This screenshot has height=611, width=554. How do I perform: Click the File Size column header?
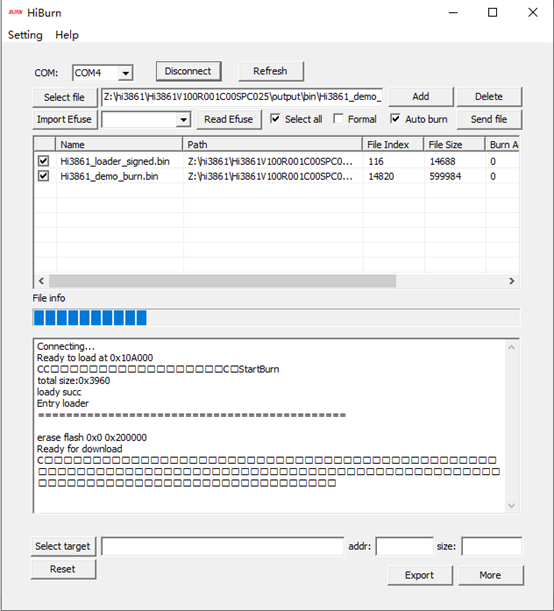click(x=454, y=145)
